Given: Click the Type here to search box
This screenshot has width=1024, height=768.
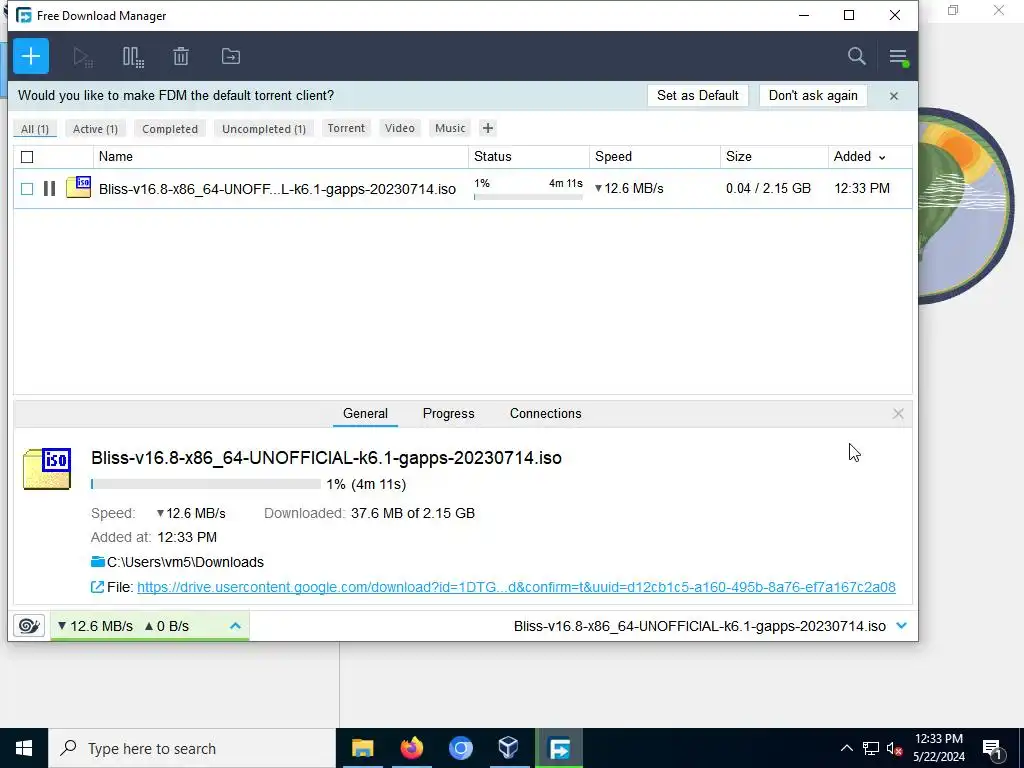Looking at the screenshot, I should pyautogui.click(x=192, y=748).
